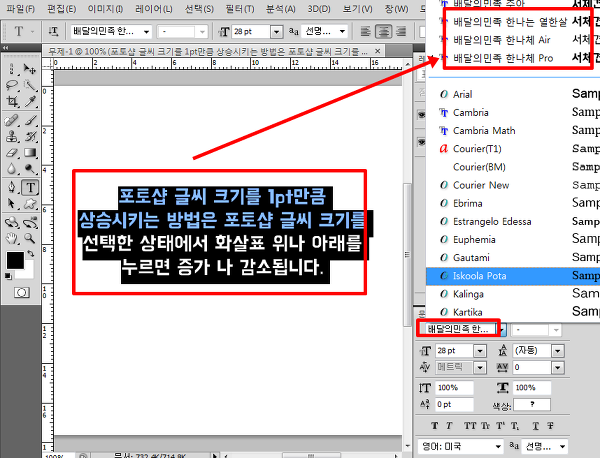Open the 선택(S) menu
The height and width of the screenshot is (458, 600).
pyautogui.click(x=199, y=9)
